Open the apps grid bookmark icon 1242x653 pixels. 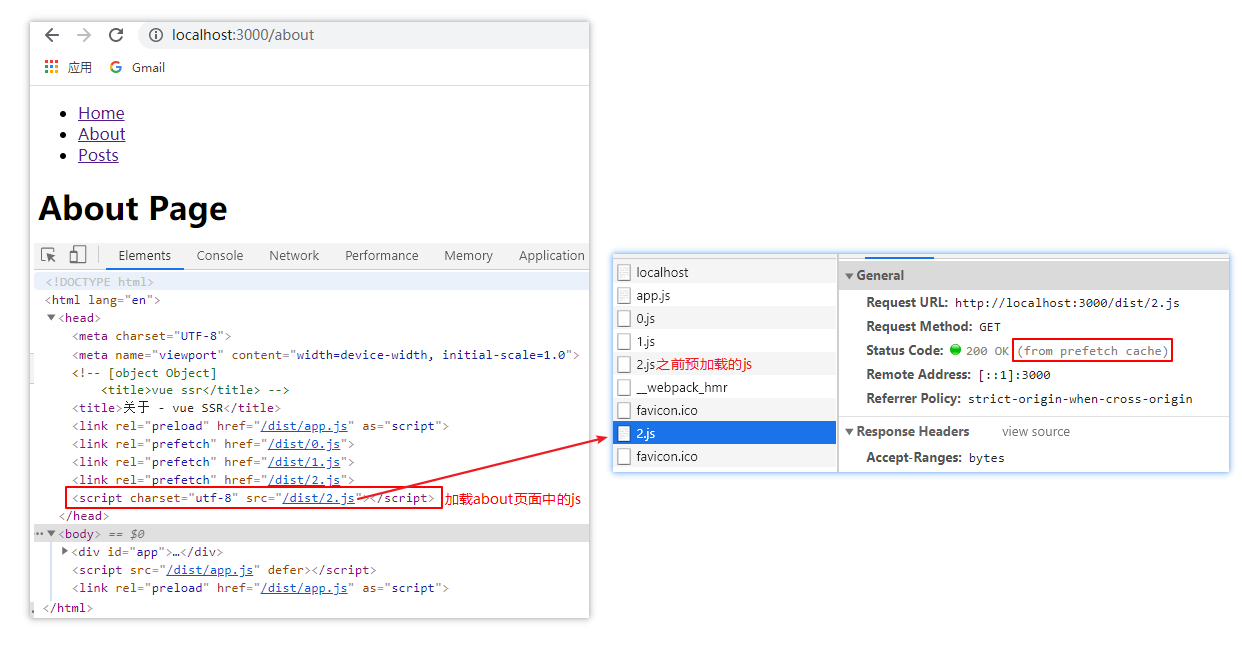point(52,67)
